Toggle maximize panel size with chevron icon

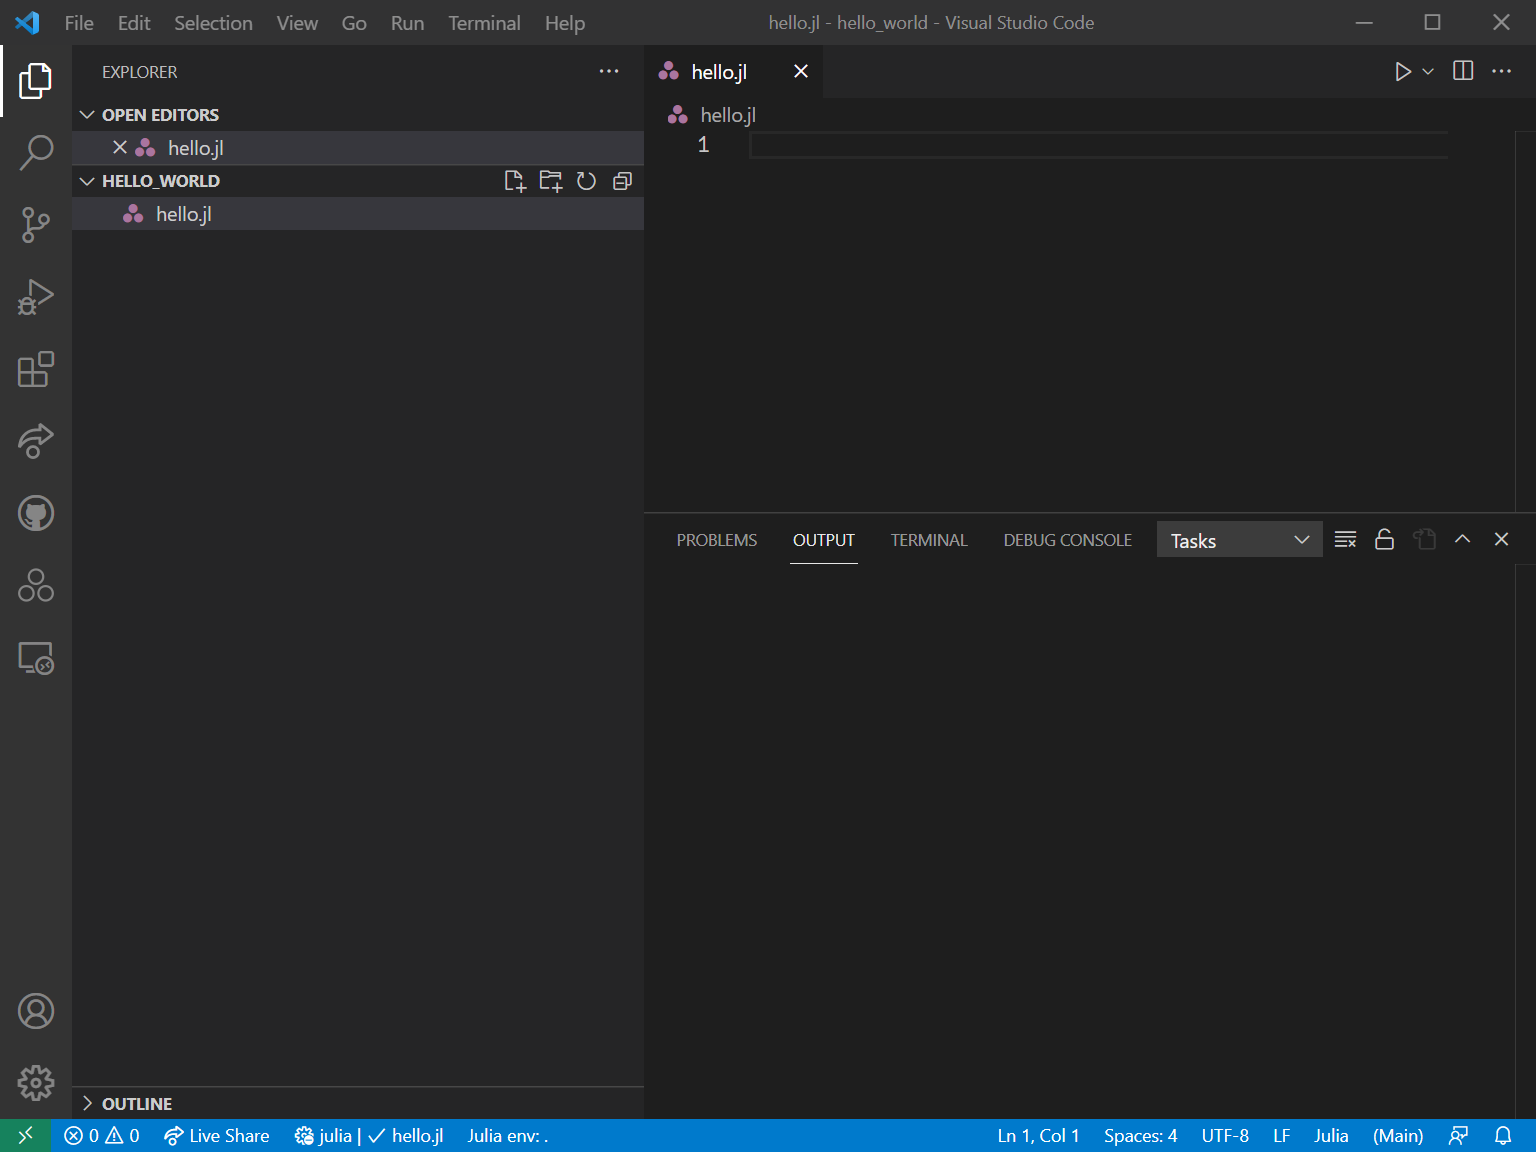[x=1462, y=539]
